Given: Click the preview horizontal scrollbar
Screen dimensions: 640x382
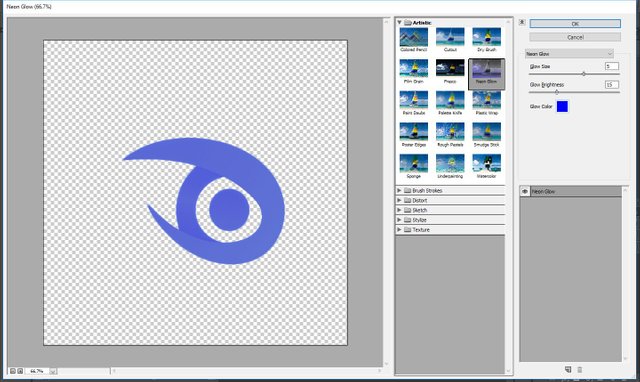Looking at the screenshot, I should coord(247,371).
